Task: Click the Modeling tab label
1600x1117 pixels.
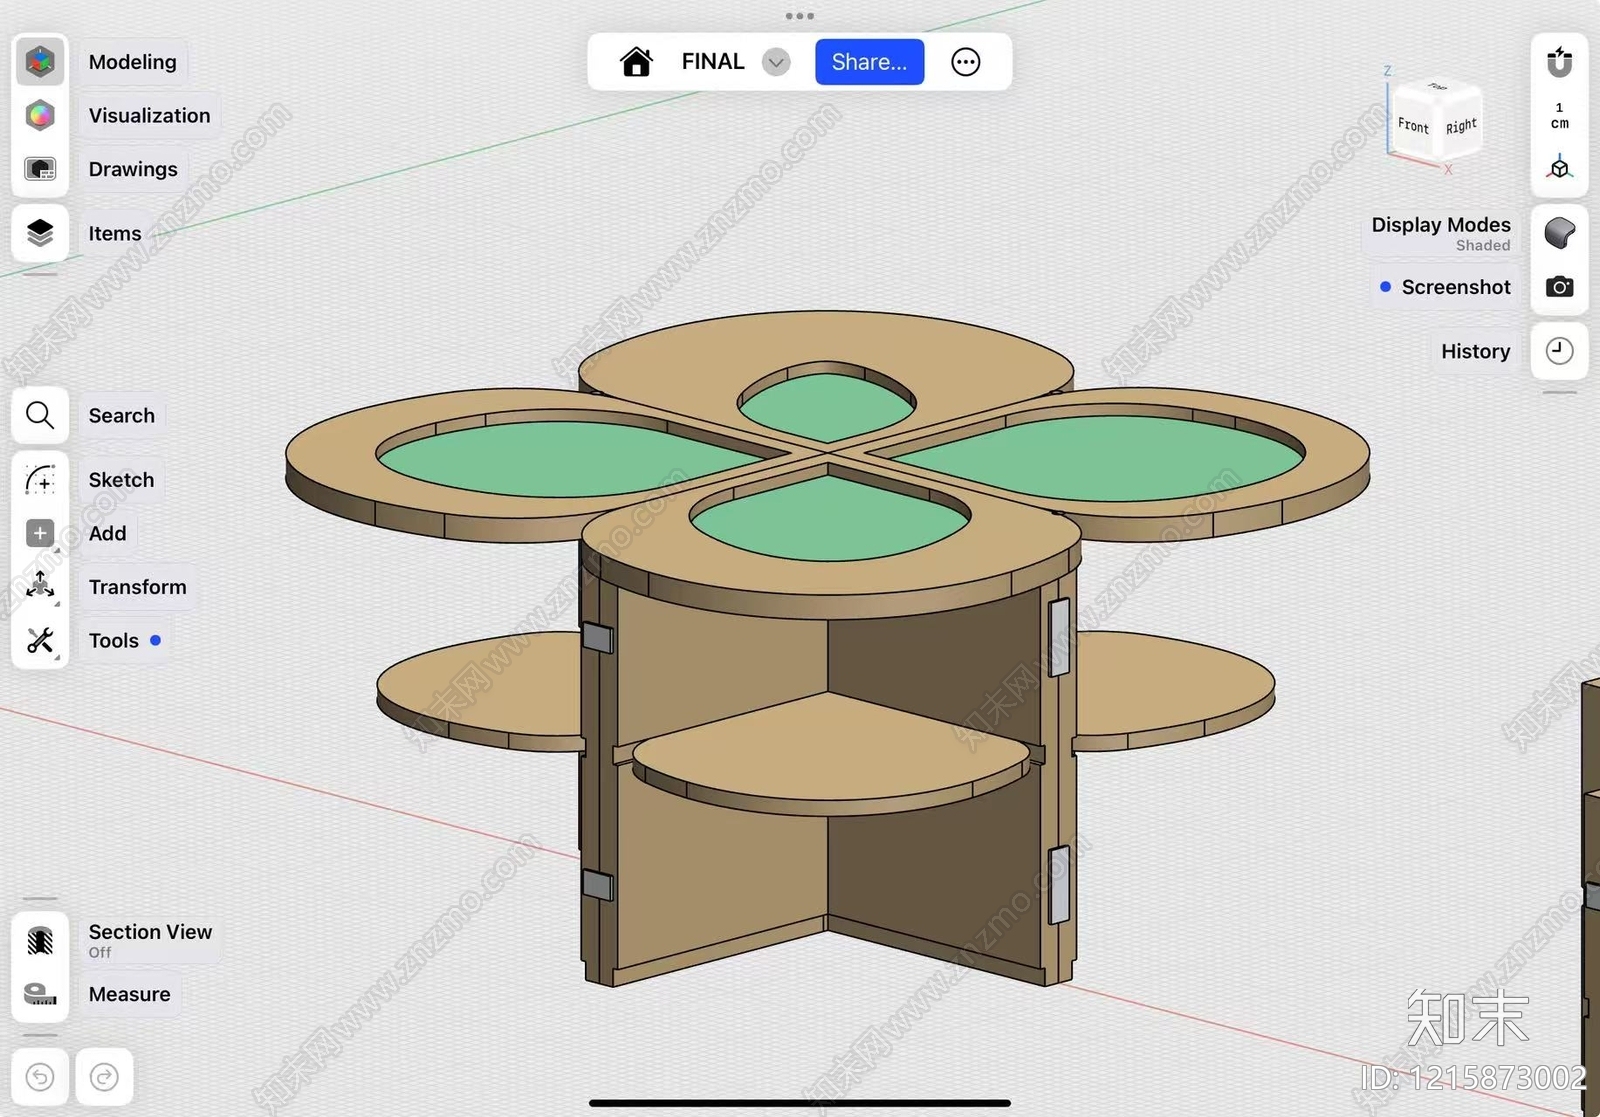Action: 132,62
